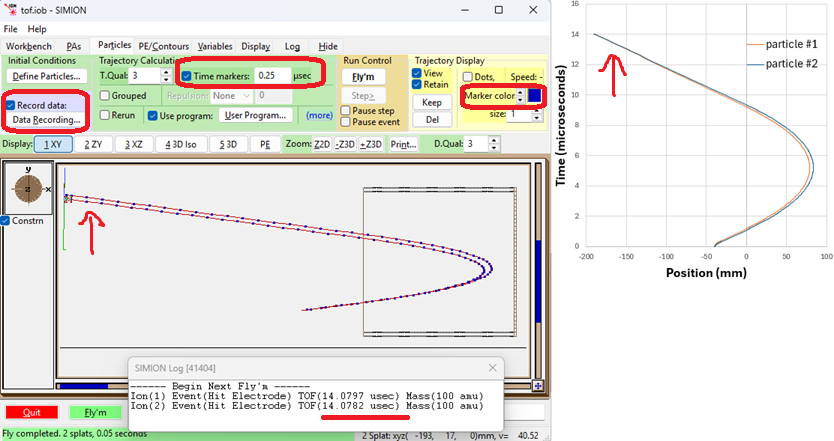This screenshot has width=834, height=441.
Task: Click Ion(2) TOF log line
Action: [x=307, y=406]
